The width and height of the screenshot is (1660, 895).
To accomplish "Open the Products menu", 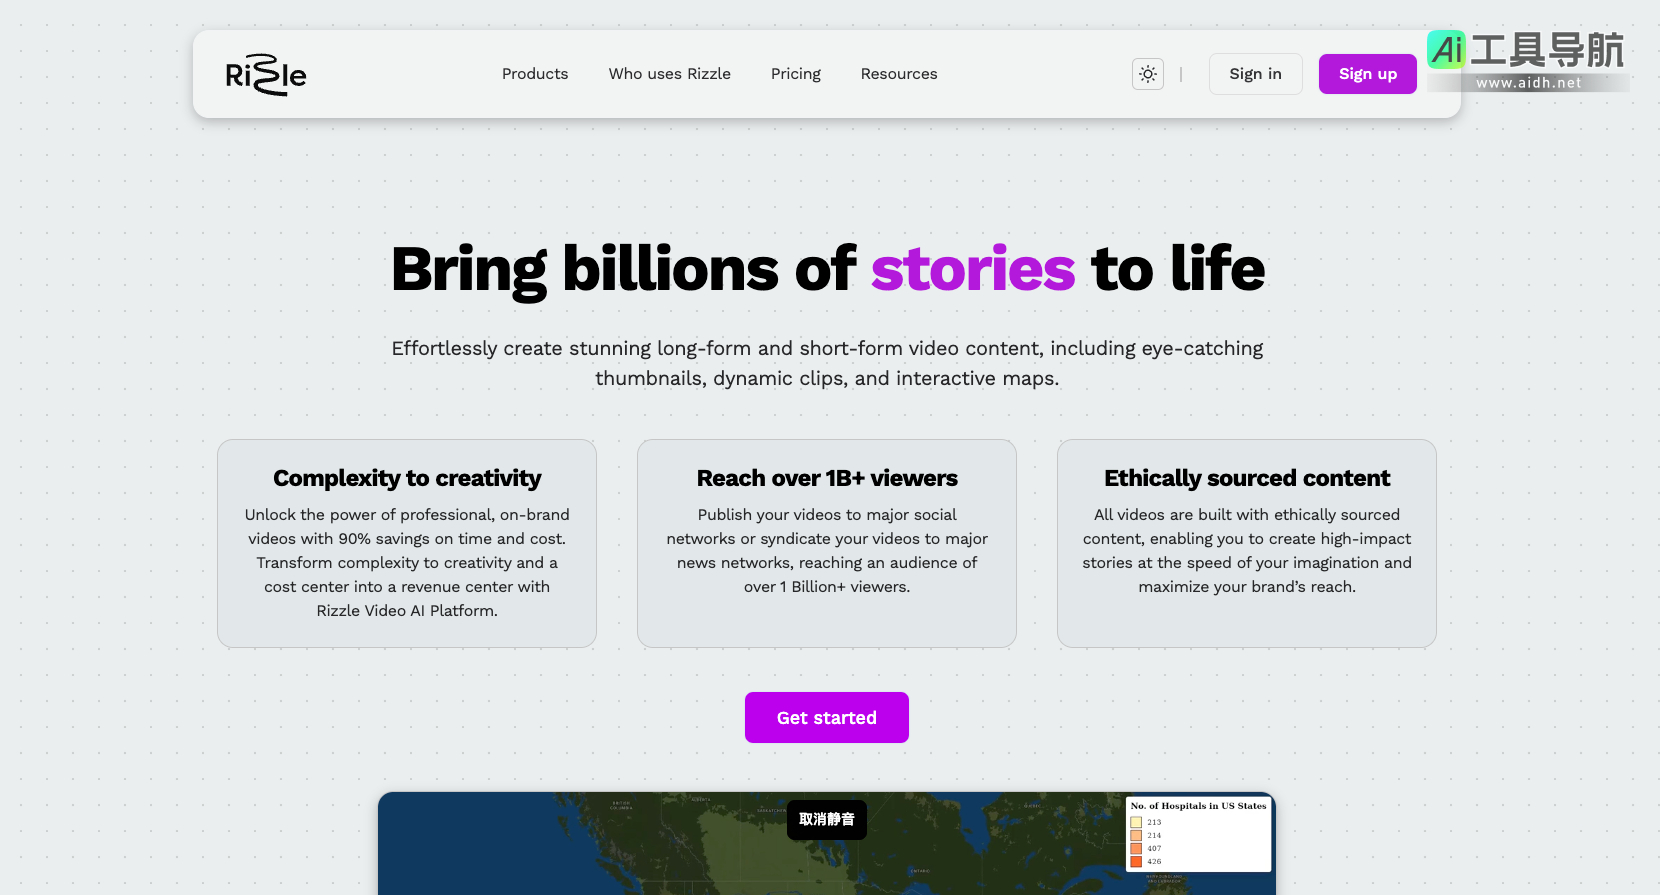I will point(535,74).
